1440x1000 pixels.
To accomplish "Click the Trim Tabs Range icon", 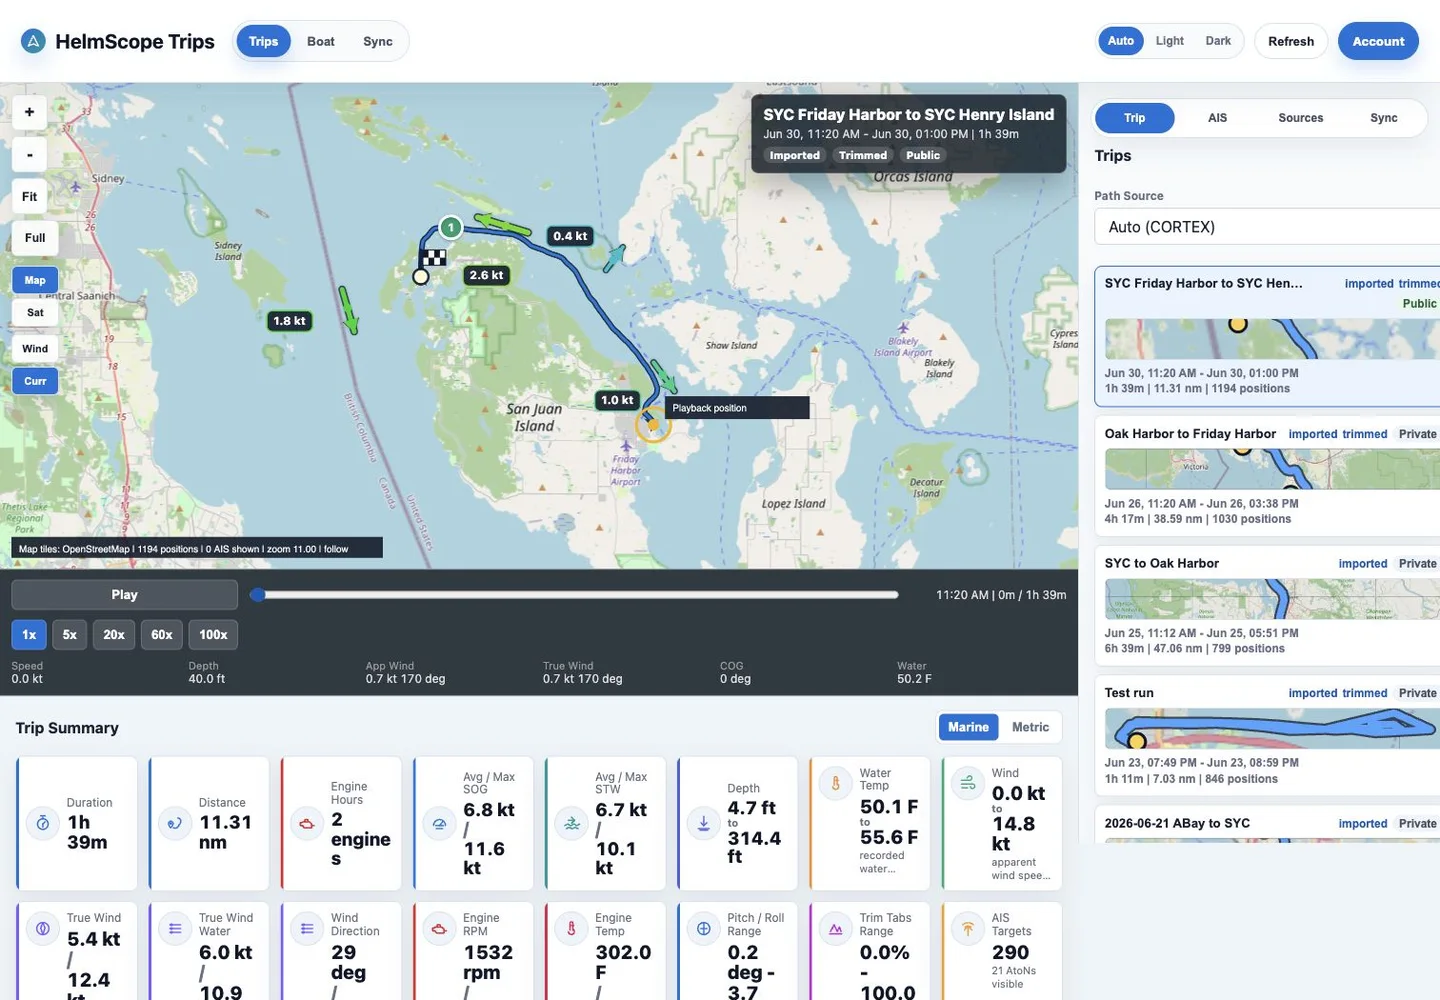I will click(835, 928).
